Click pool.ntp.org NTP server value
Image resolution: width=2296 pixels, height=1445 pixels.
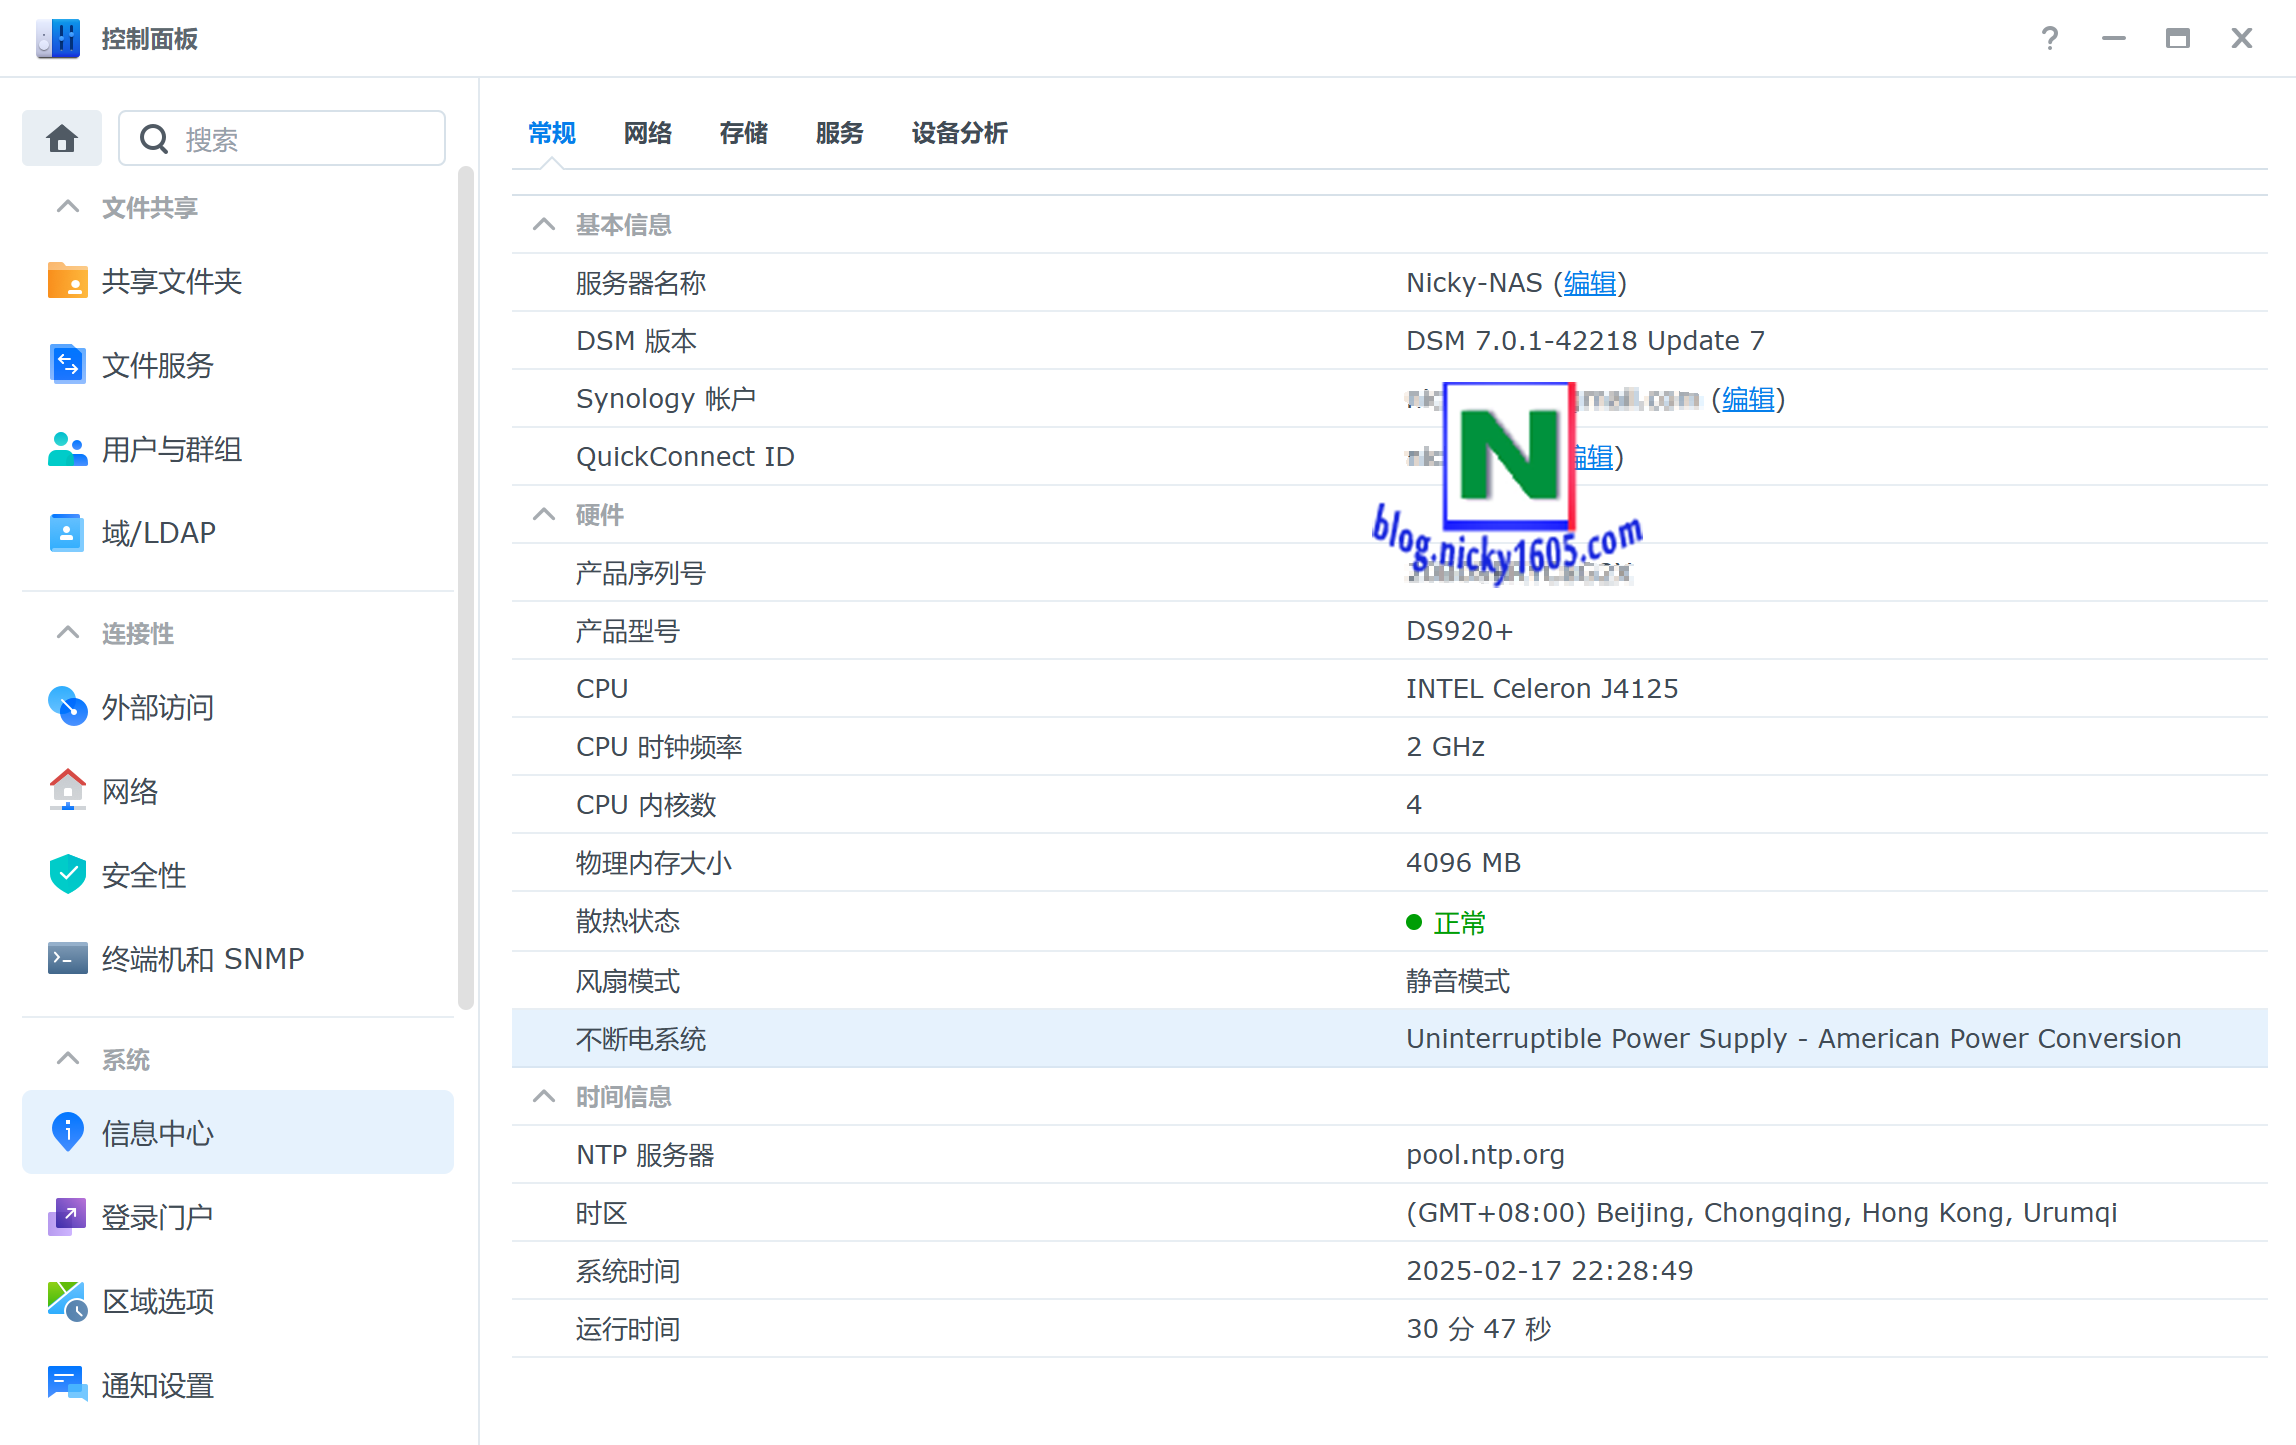(x=1485, y=1155)
